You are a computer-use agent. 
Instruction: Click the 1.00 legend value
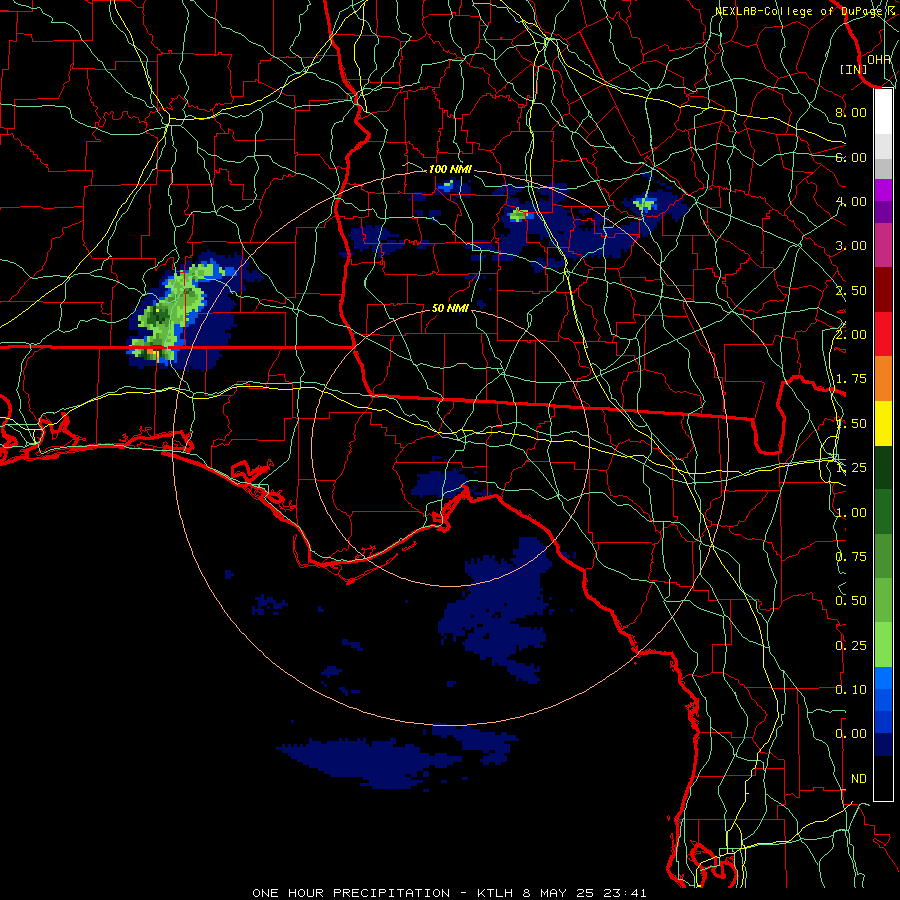point(851,513)
